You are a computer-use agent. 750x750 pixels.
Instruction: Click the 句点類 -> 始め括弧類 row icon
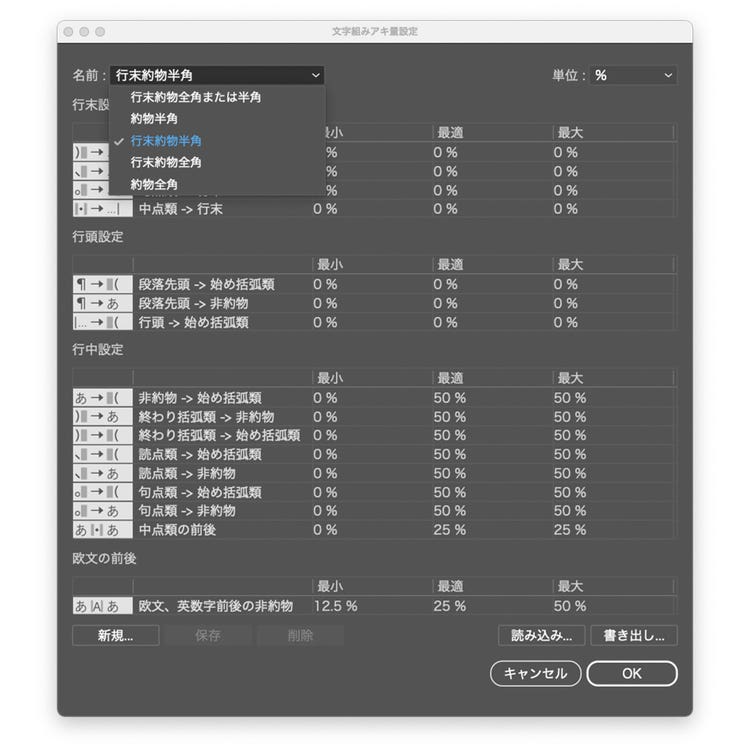[102, 492]
